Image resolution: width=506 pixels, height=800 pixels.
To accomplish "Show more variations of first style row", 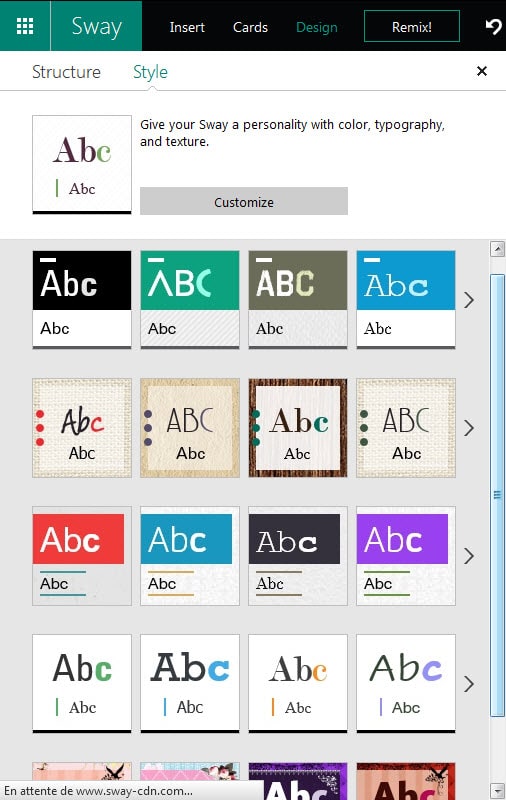I will coord(469,300).
